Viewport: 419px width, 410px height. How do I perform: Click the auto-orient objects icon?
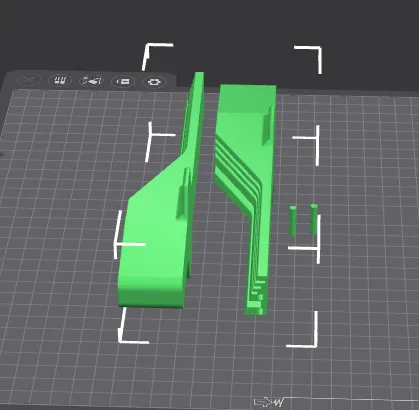[92, 81]
